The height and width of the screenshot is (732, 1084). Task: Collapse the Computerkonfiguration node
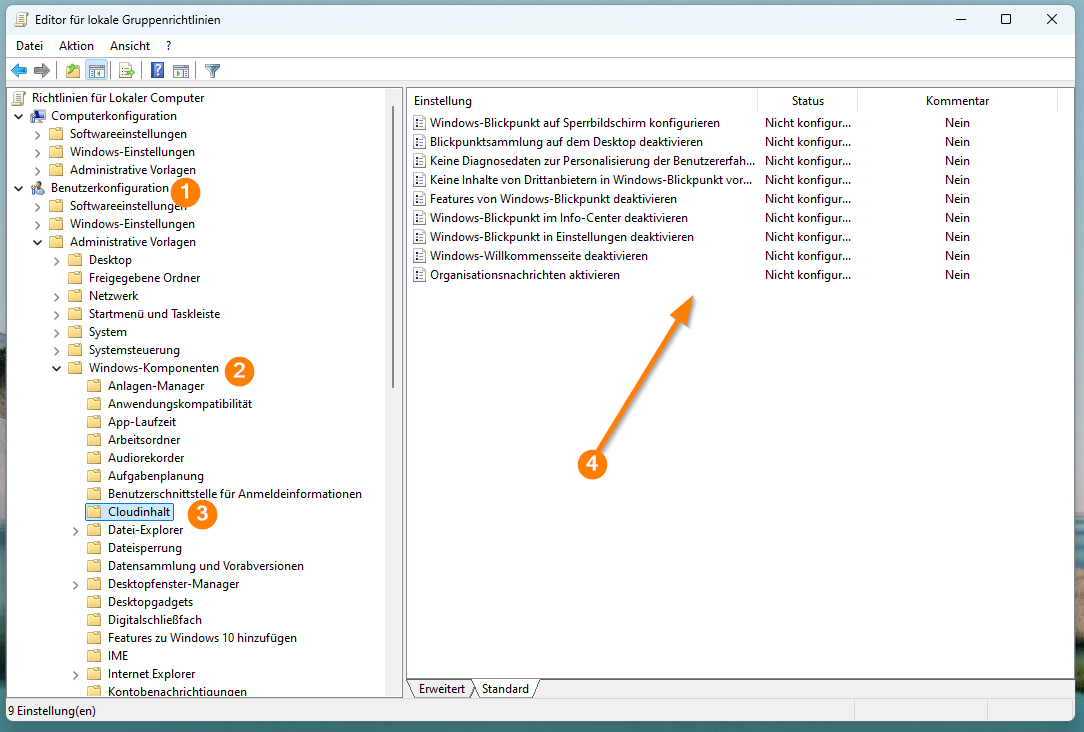(19, 116)
